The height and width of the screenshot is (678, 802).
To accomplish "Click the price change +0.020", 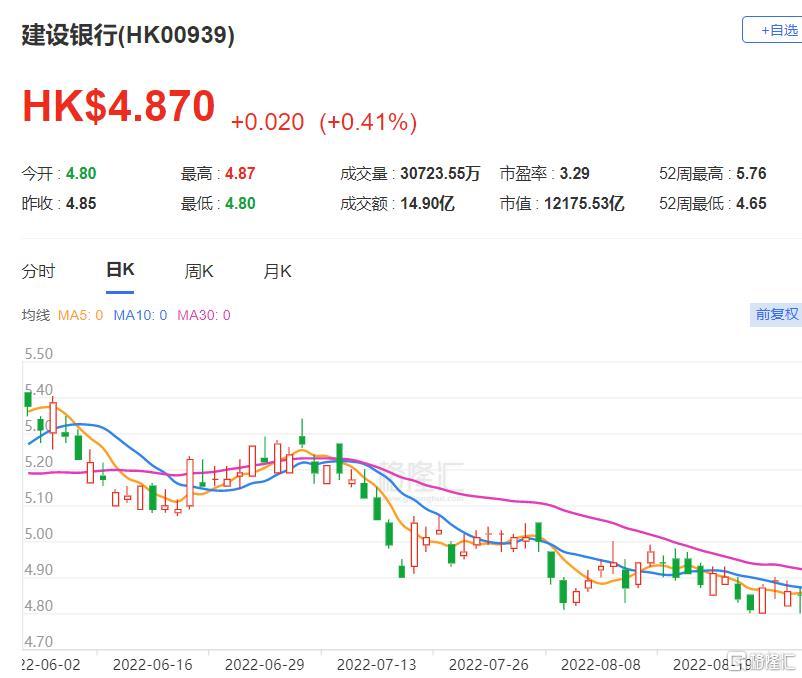I will click(x=268, y=123).
